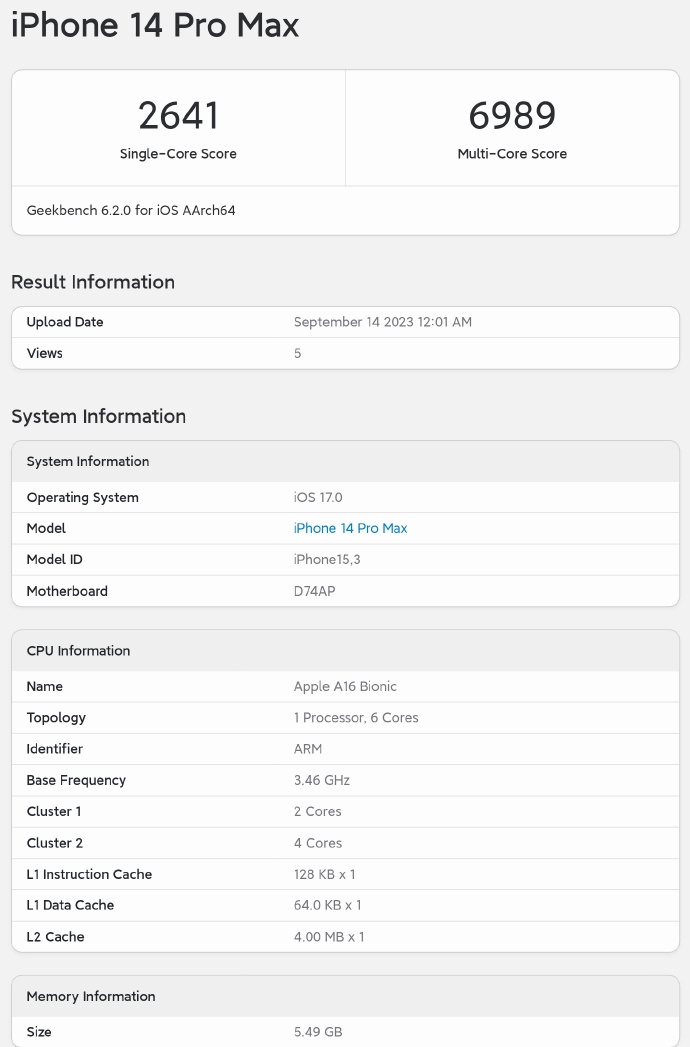
Task: Click the Multi-Core Score value 6989
Action: [512, 117]
